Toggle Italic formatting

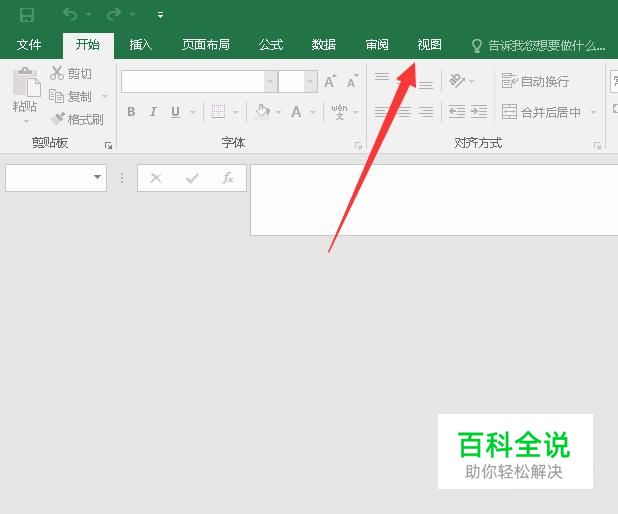click(x=153, y=112)
